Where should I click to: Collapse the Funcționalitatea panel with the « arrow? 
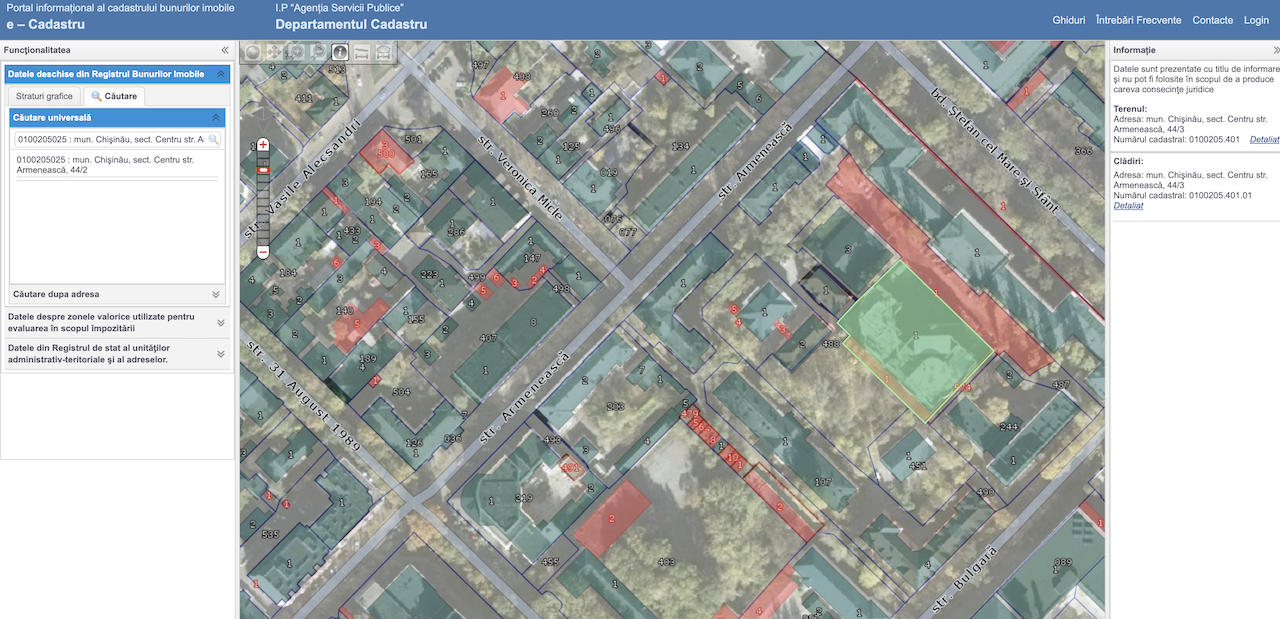tap(224, 49)
